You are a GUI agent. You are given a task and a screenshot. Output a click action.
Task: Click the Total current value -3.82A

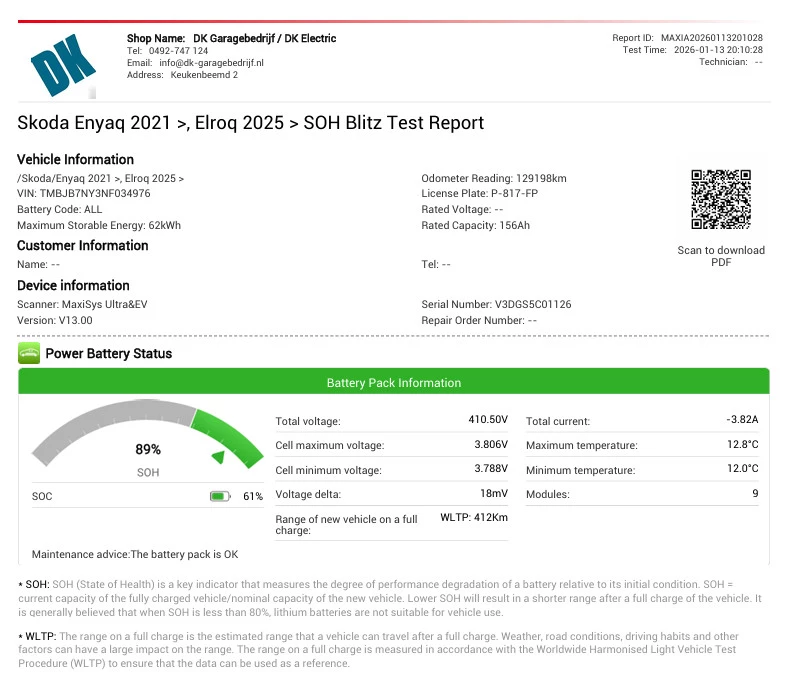tap(741, 420)
